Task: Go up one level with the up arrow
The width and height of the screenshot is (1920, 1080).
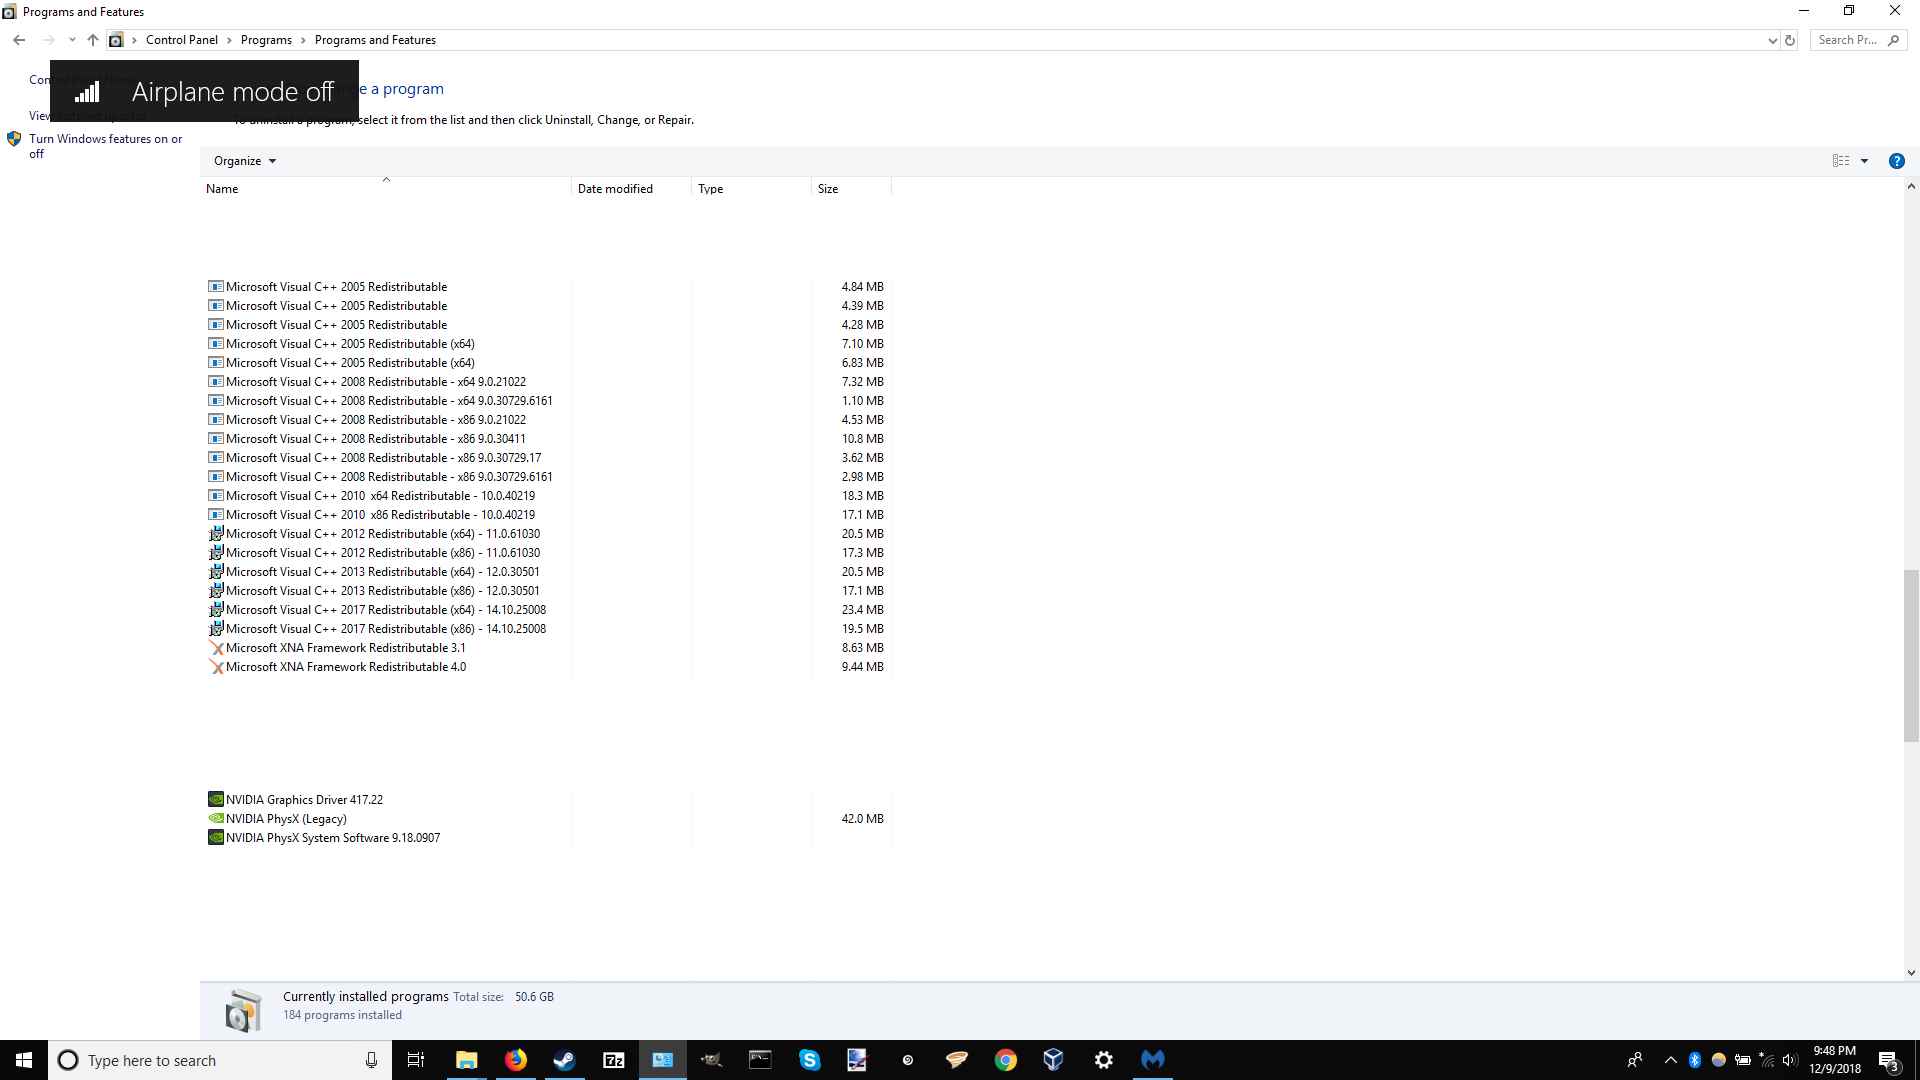Action: (x=92, y=40)
